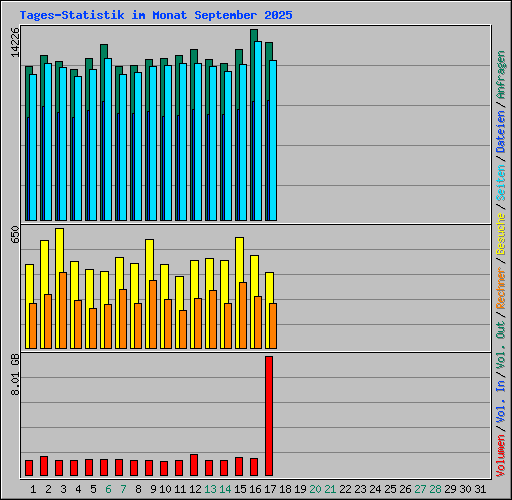The height and width of the screenshot is (500, 512).
Task: Click the "14226" axis maximum label
Action: (x=15, y=42)
